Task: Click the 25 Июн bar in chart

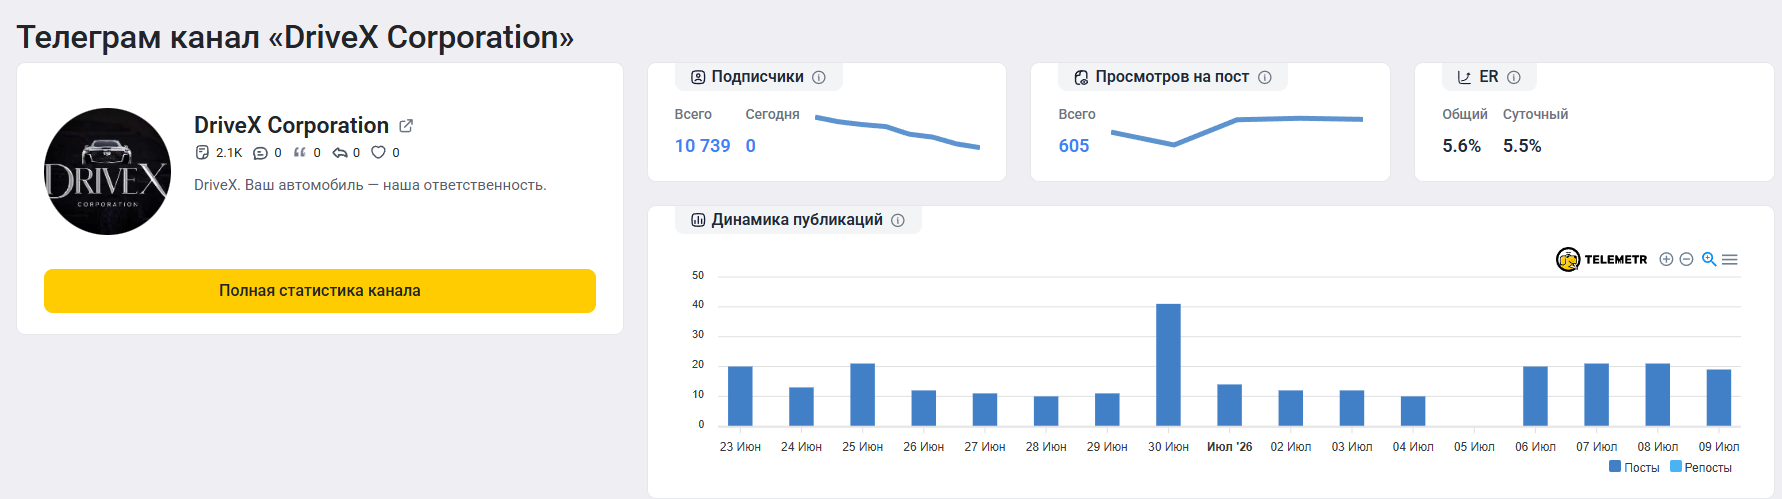Action: [x=862, y=395]
